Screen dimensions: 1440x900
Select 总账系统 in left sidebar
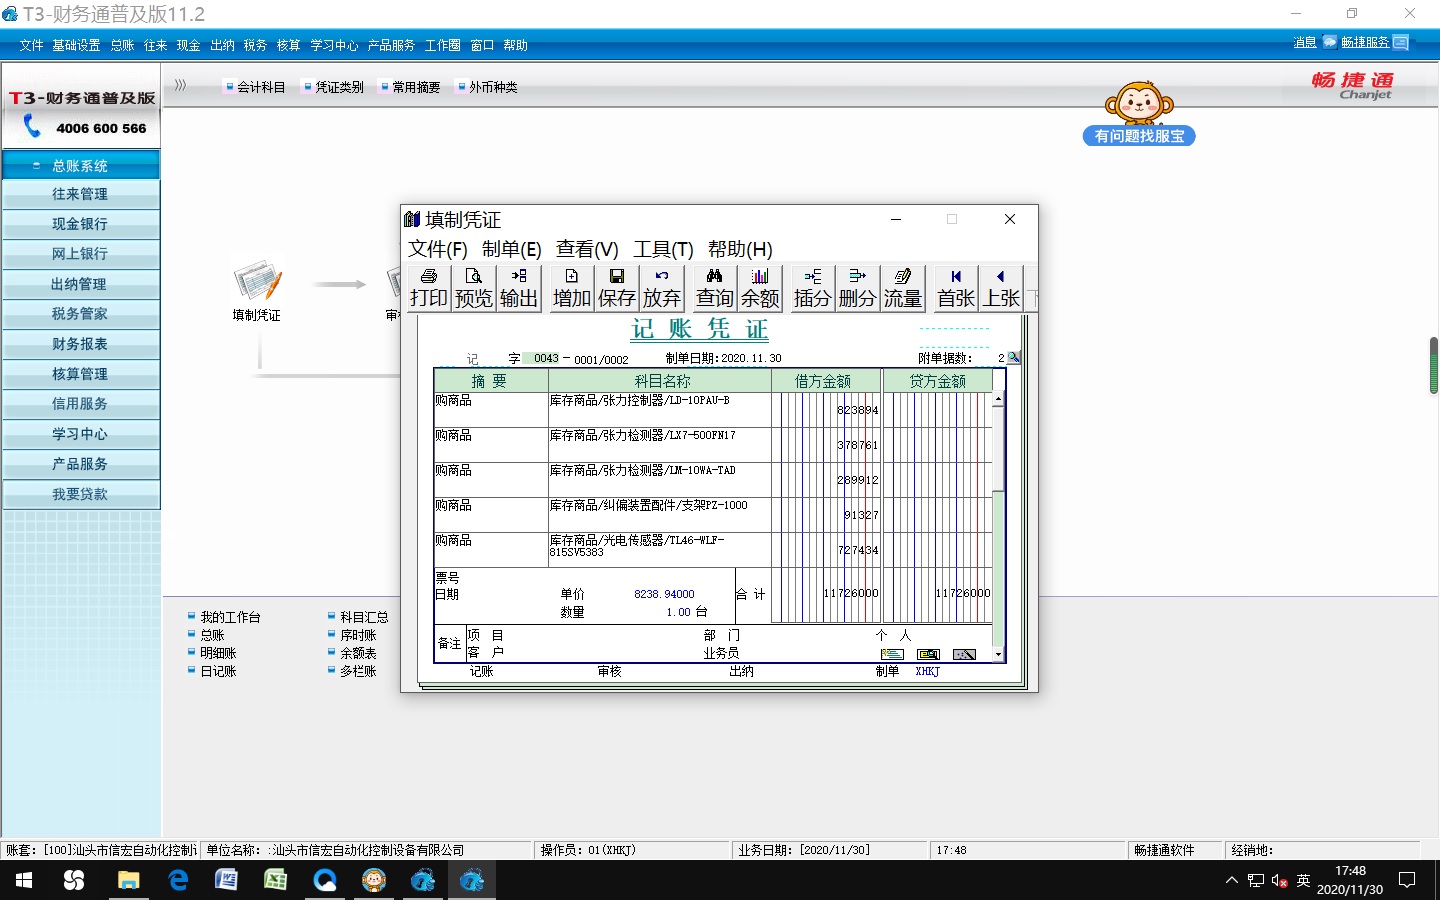[80, 165]
